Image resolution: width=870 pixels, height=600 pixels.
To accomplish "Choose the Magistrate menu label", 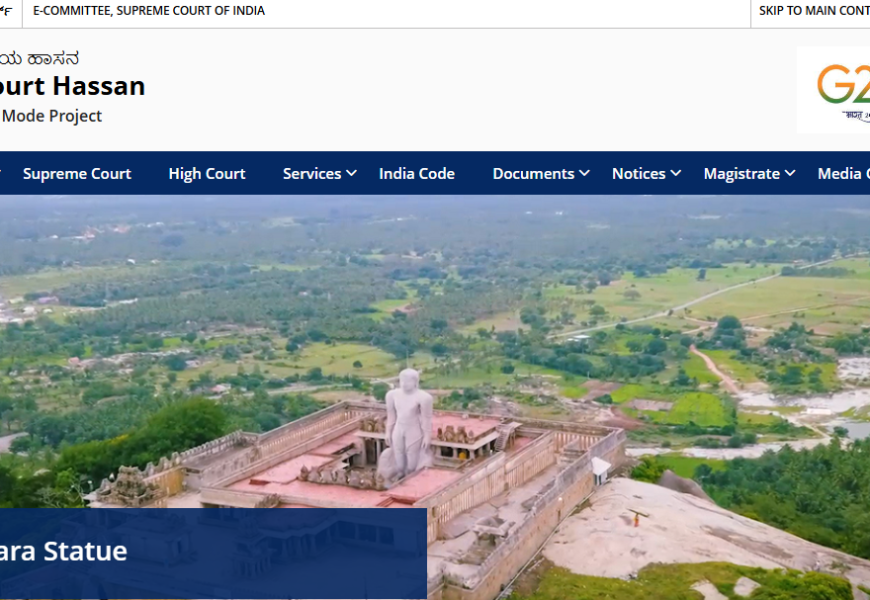I will [x=741, y=174].
